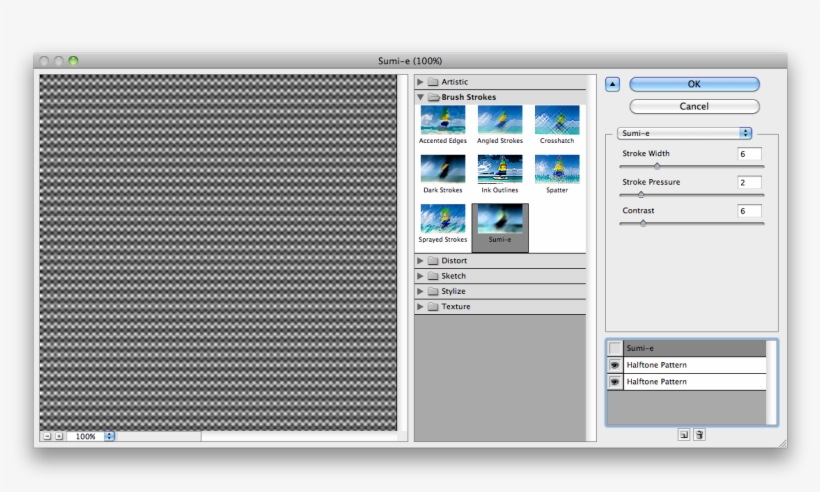Select the Sumi-e effect layer row

pyautogui.click(x=686, y=348)
